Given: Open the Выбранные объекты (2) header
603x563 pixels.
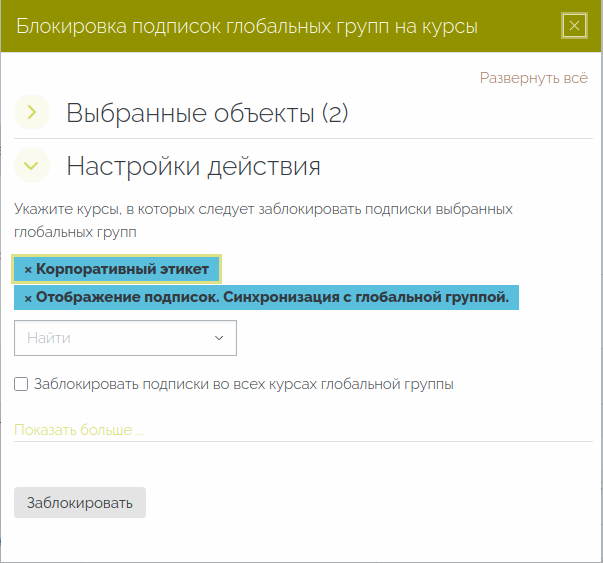Looking at the screenshot, I should [207, 113].
